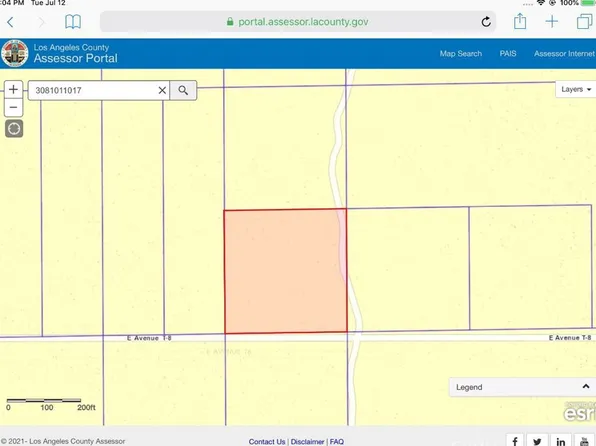Open the Assessor LinkedIn page
This screenshot has height=446, width=596.
coord(561,440)
